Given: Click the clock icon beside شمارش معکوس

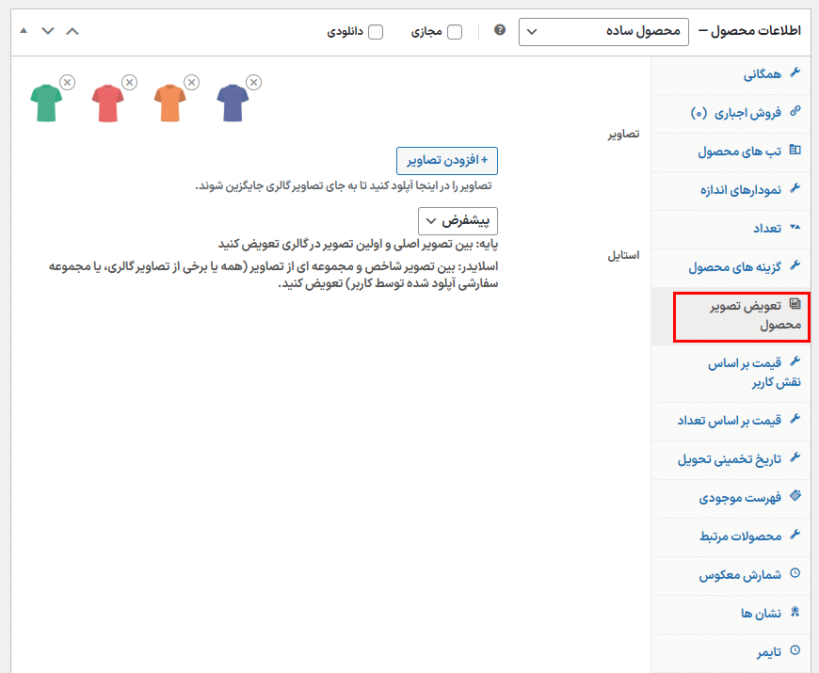Looking at the screenshot, I should 795,574.
